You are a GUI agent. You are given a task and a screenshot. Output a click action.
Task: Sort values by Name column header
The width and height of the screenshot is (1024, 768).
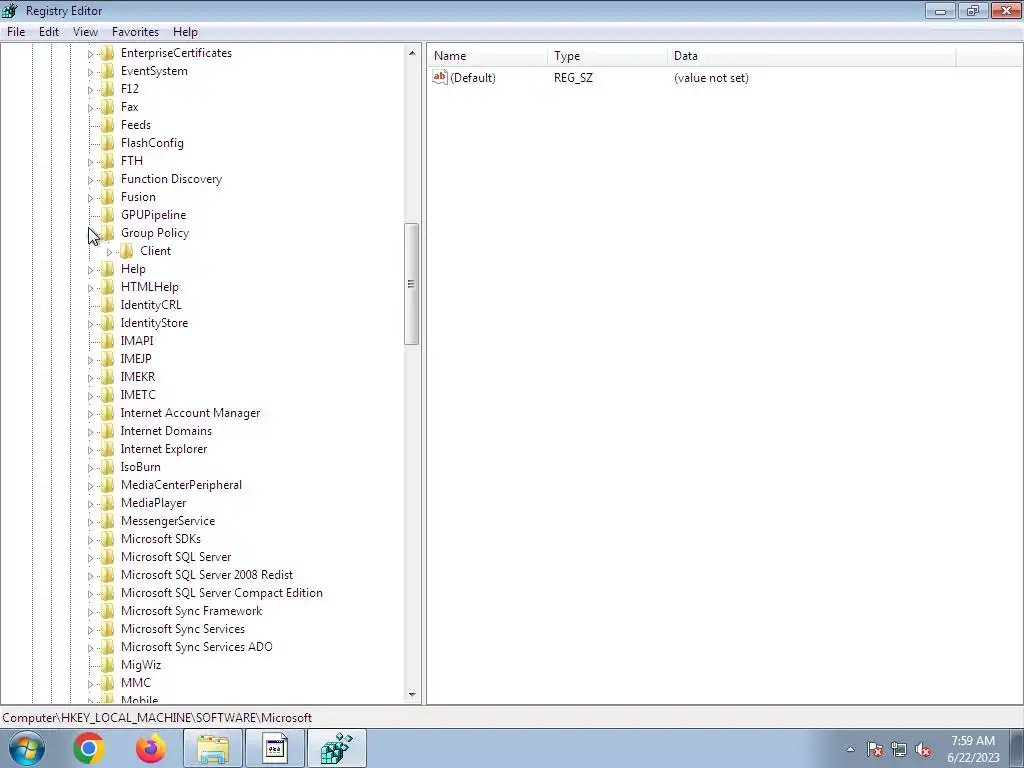coord(487,56)
